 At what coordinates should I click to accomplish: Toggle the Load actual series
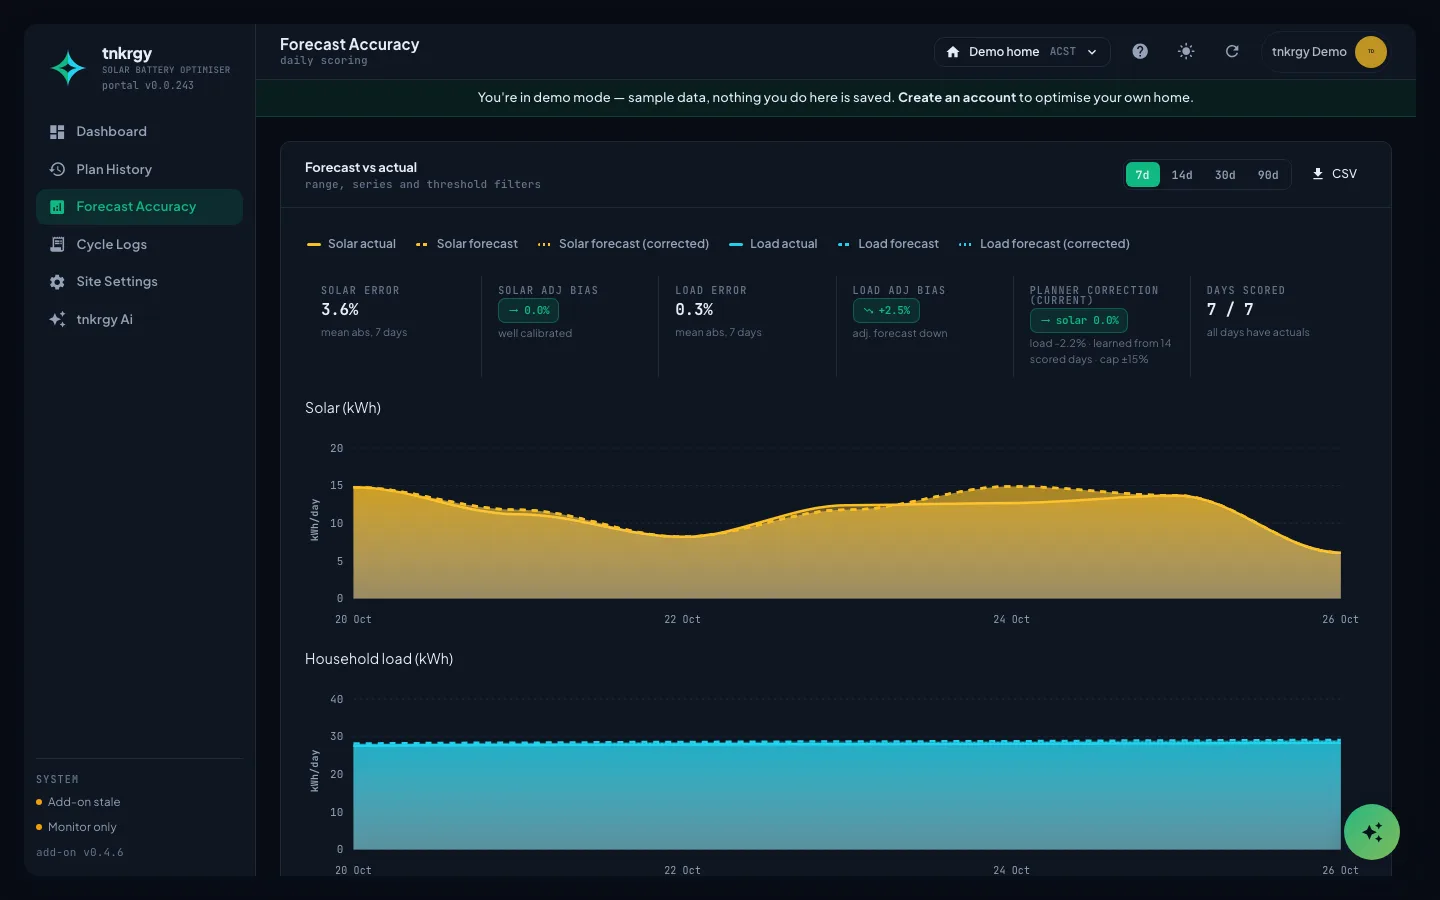773,244
